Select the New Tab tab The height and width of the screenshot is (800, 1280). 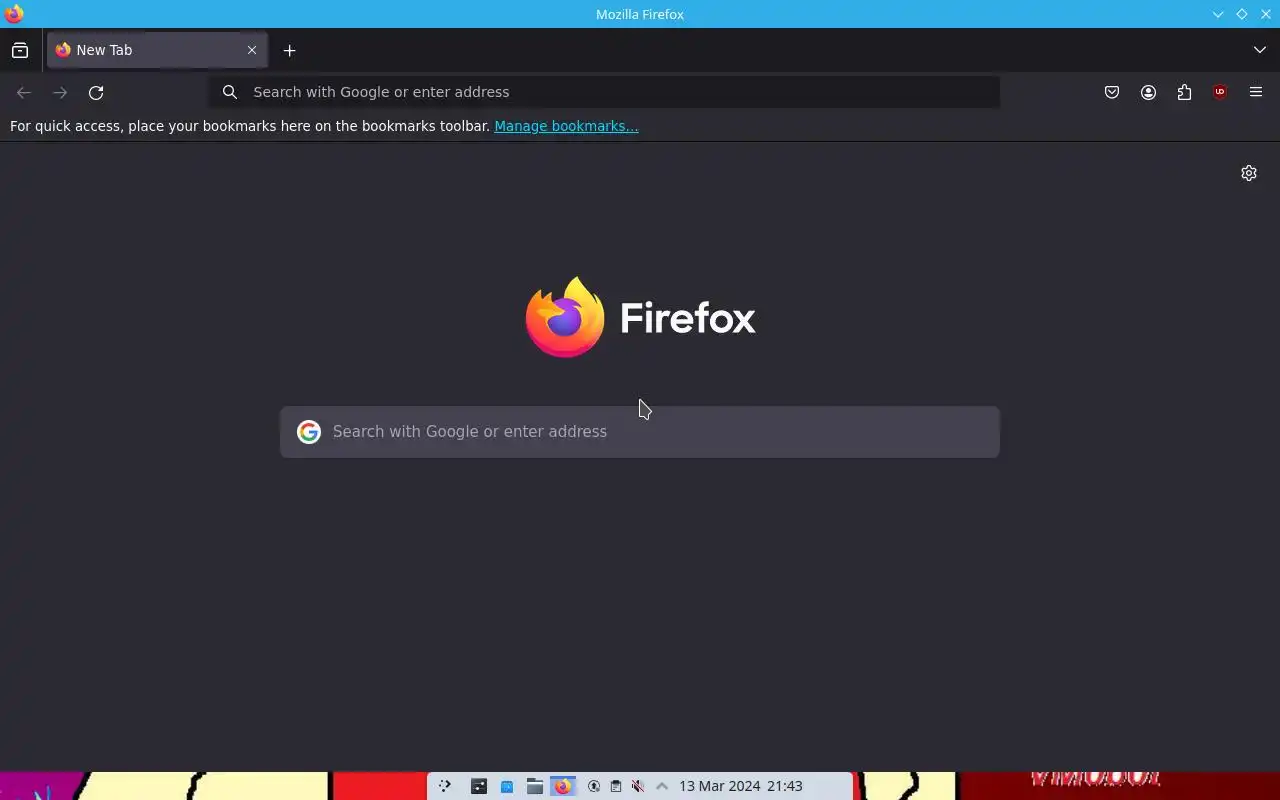point(157,50)
